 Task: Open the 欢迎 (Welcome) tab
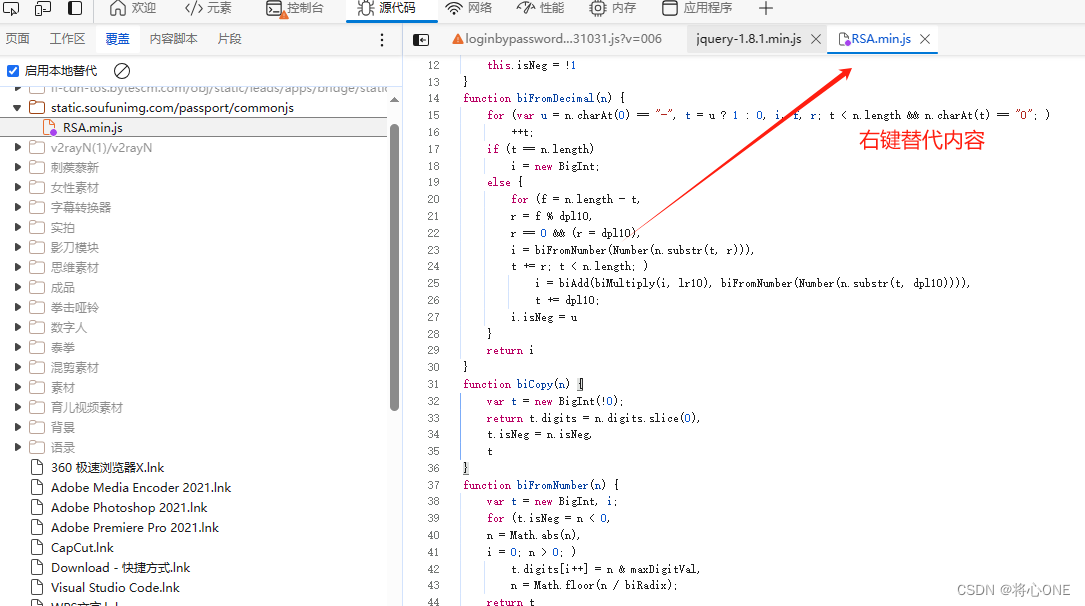pos(133,8)
